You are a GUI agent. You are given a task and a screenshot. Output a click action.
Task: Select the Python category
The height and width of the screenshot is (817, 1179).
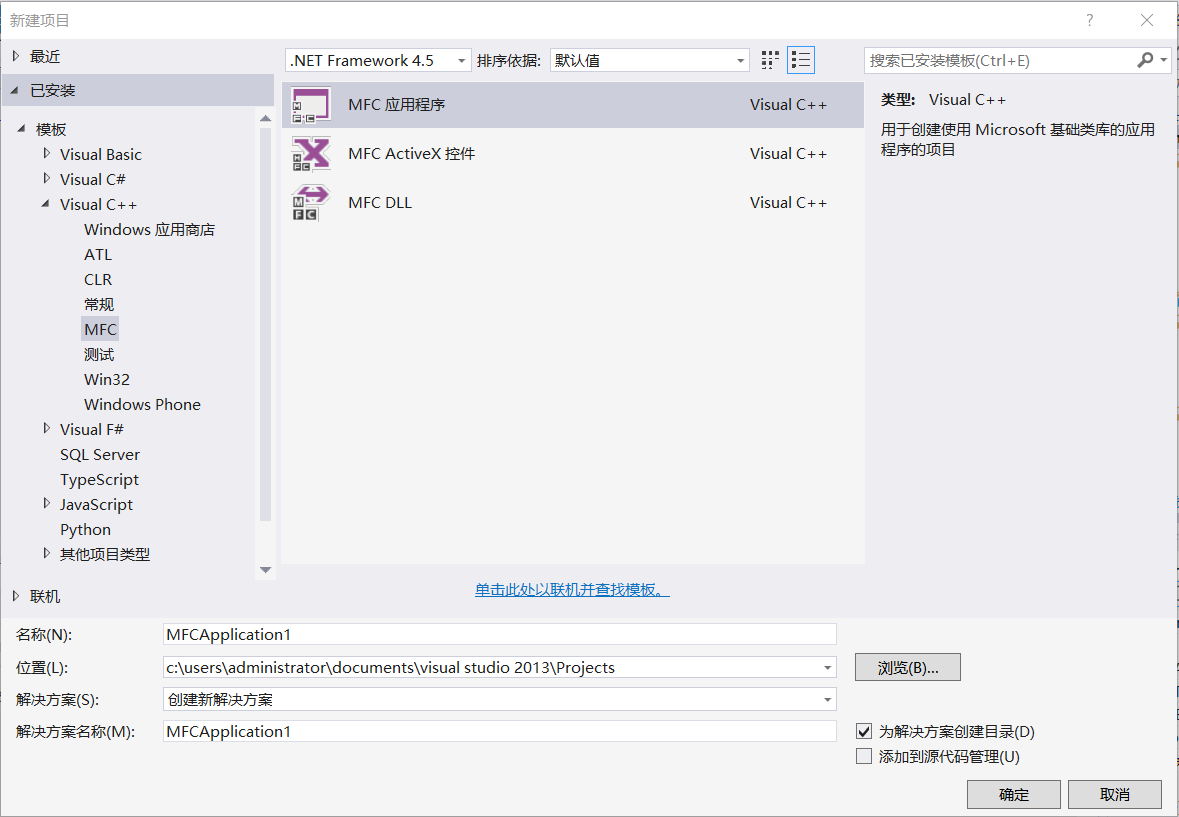[85, 530]
